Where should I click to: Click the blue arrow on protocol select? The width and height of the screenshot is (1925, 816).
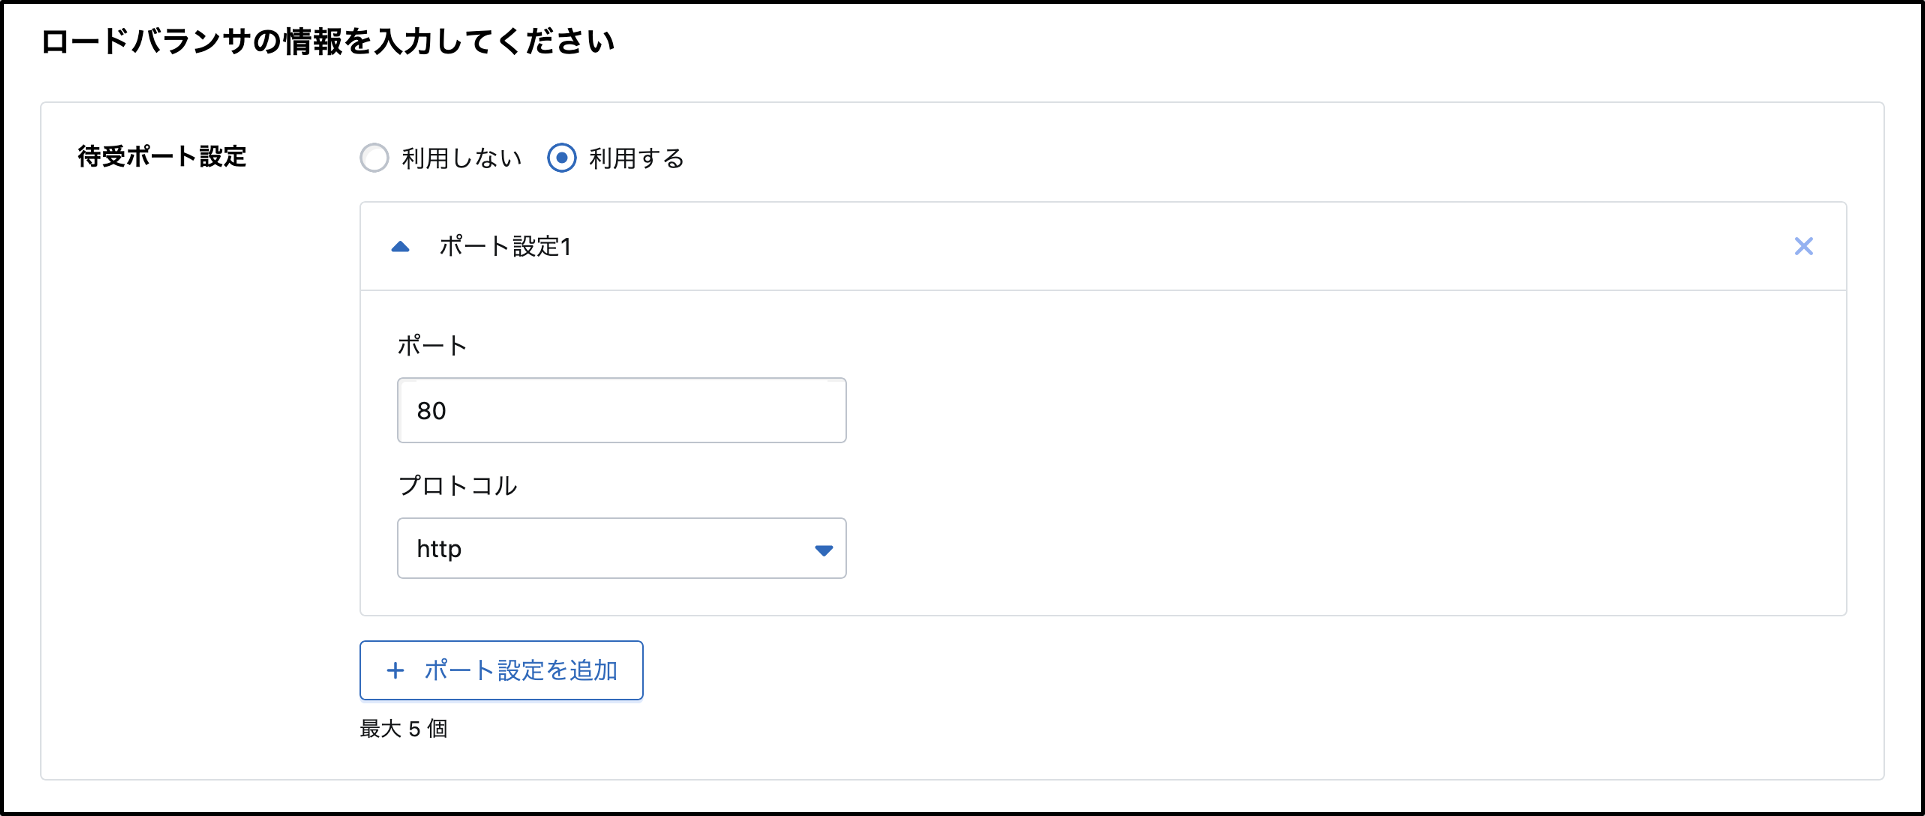click(823, 550)
